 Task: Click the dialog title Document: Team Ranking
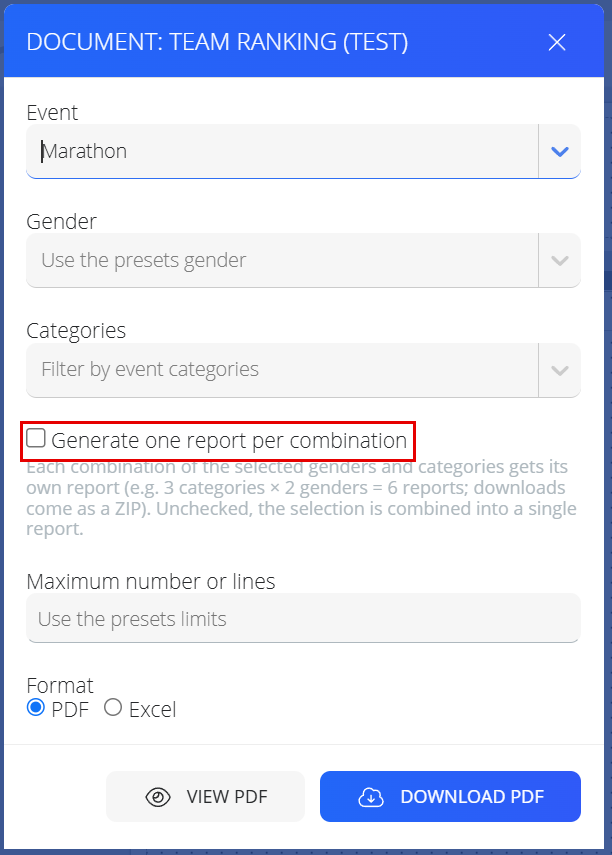(x=217, y=42)
